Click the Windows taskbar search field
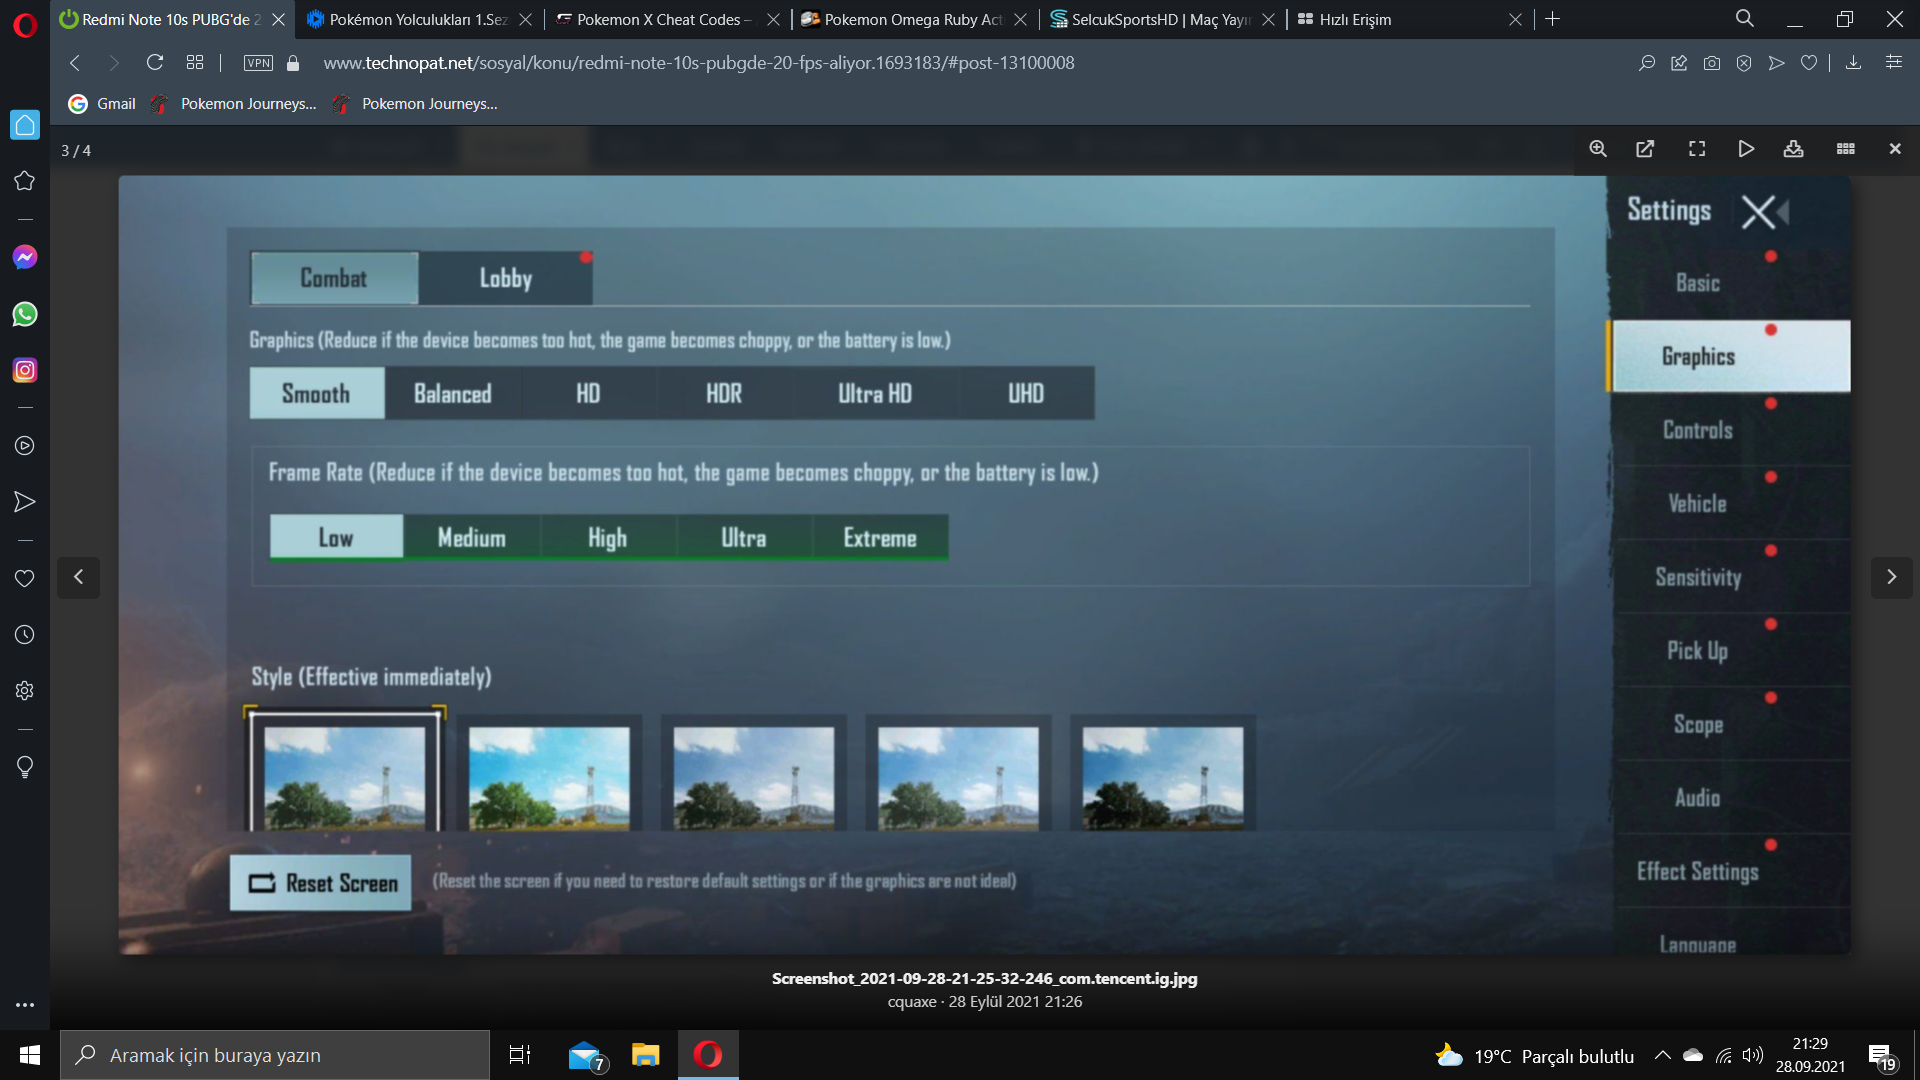 275,1055
